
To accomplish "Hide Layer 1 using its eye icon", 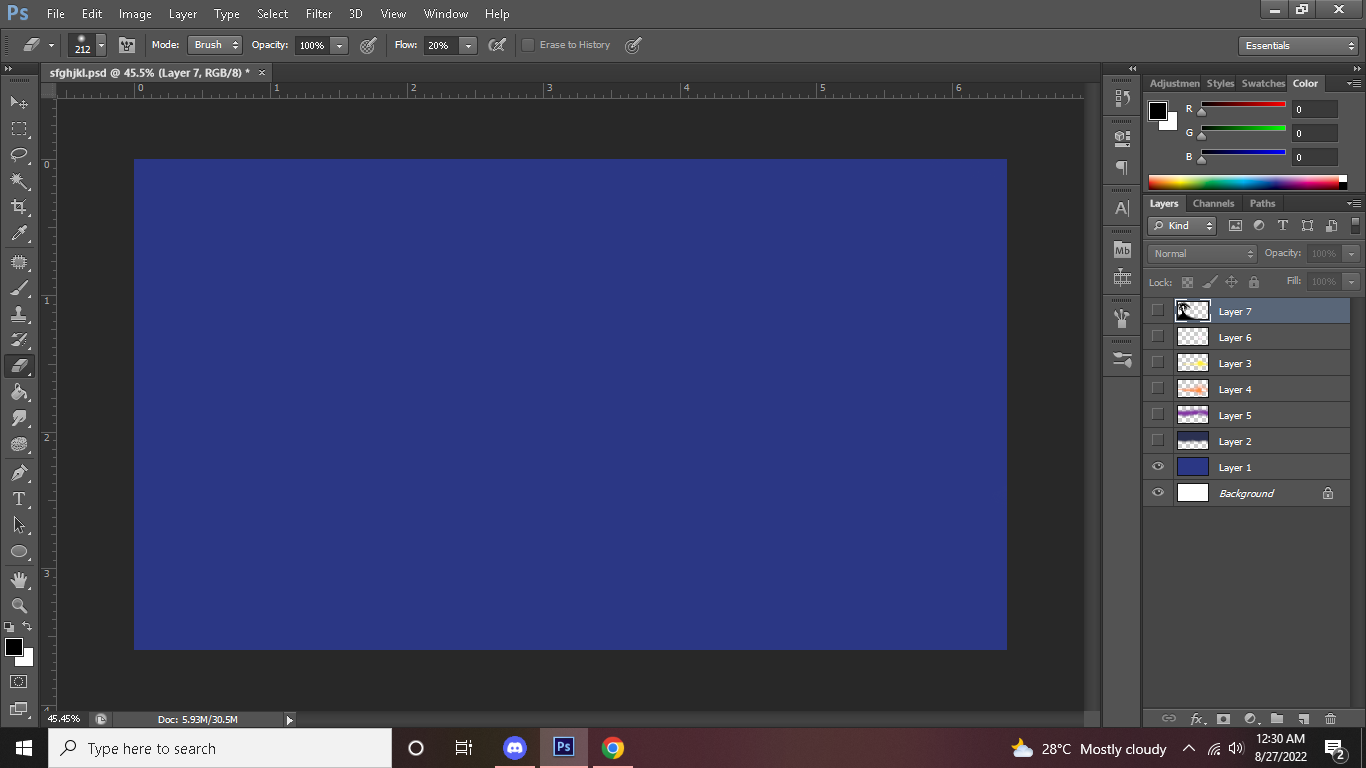I will click(1158, 467).
